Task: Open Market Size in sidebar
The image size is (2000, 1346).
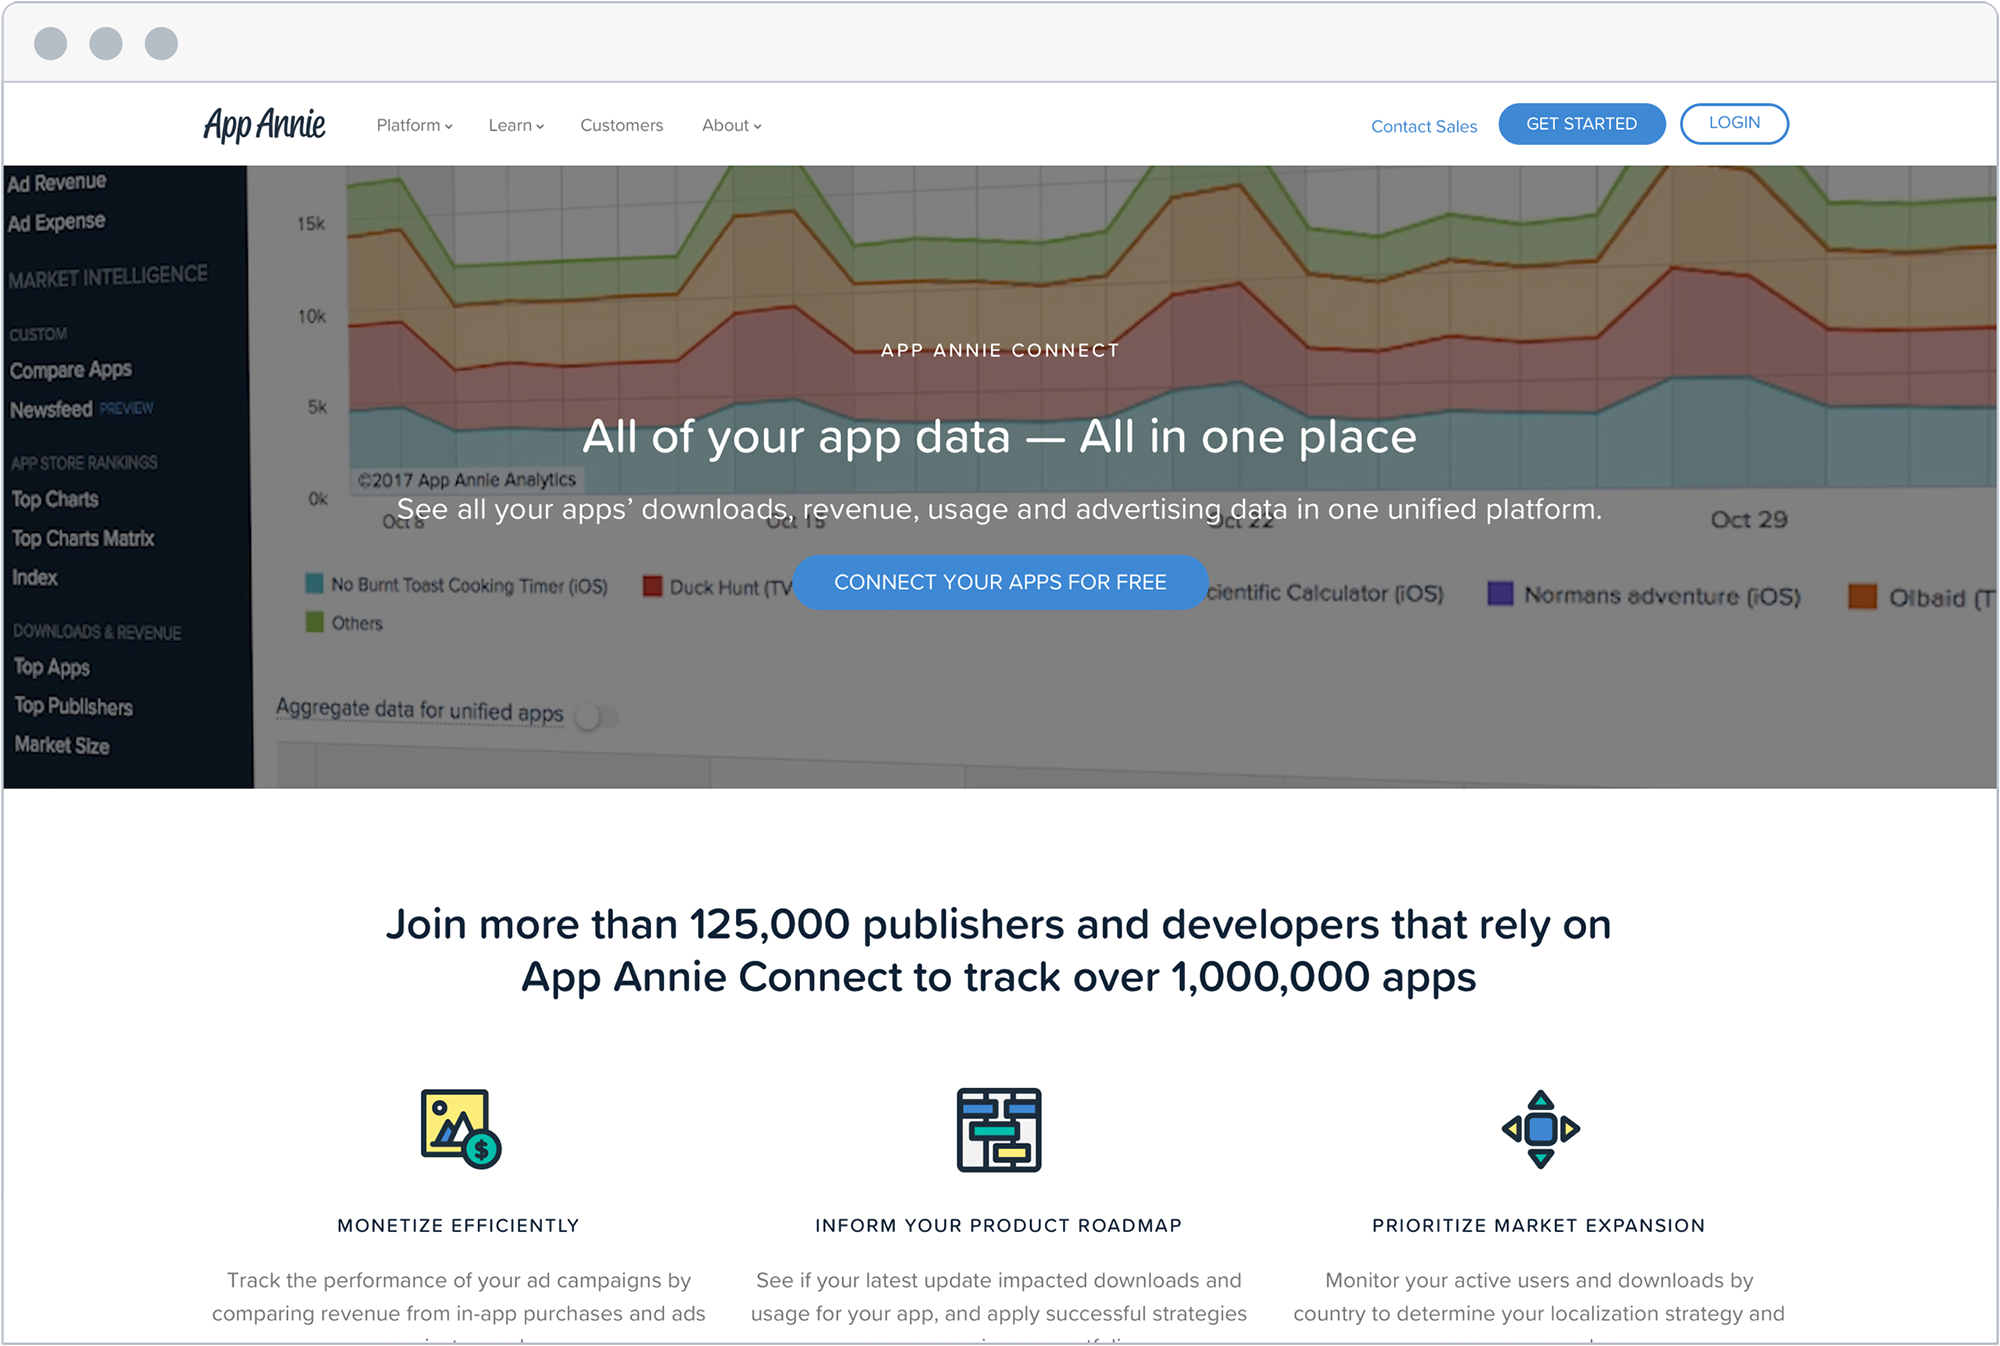Action: [x=62, y=745]
